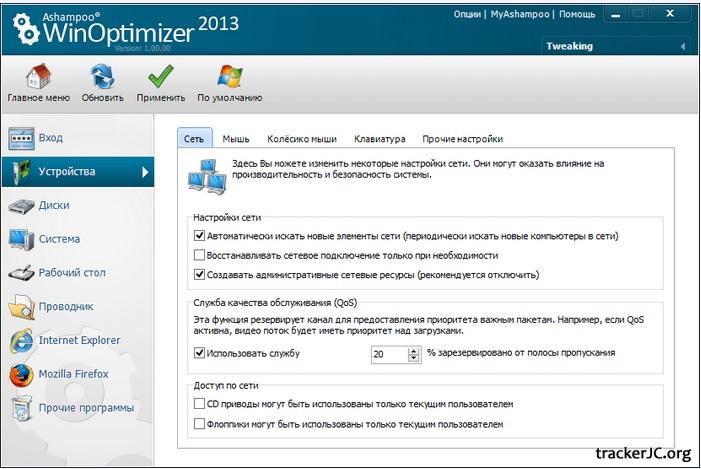Image resolution: width=701 pixels, height=469 pixels.
Task: Click the QoS percentage input field
Action: 389,355
